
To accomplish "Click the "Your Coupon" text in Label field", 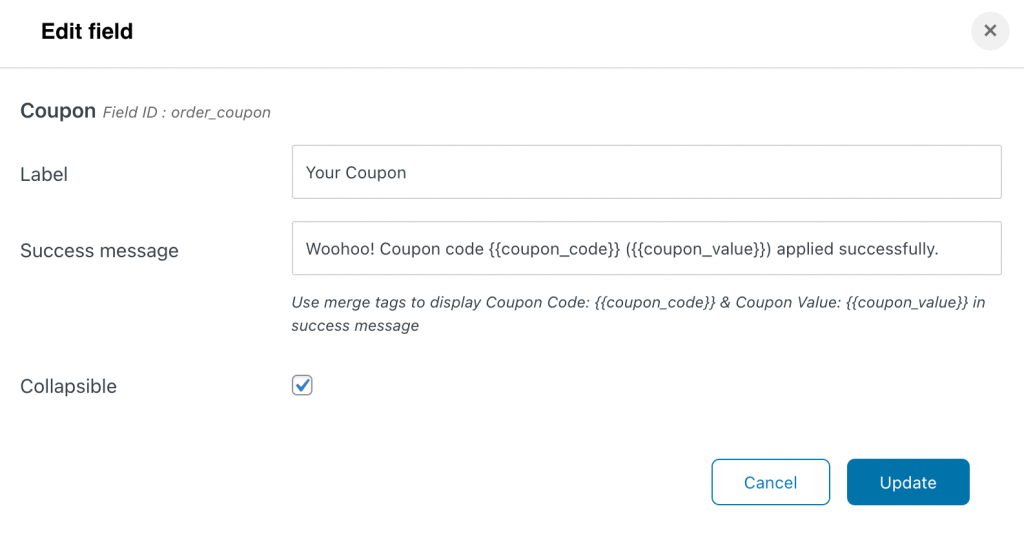I will pos(356,172).
